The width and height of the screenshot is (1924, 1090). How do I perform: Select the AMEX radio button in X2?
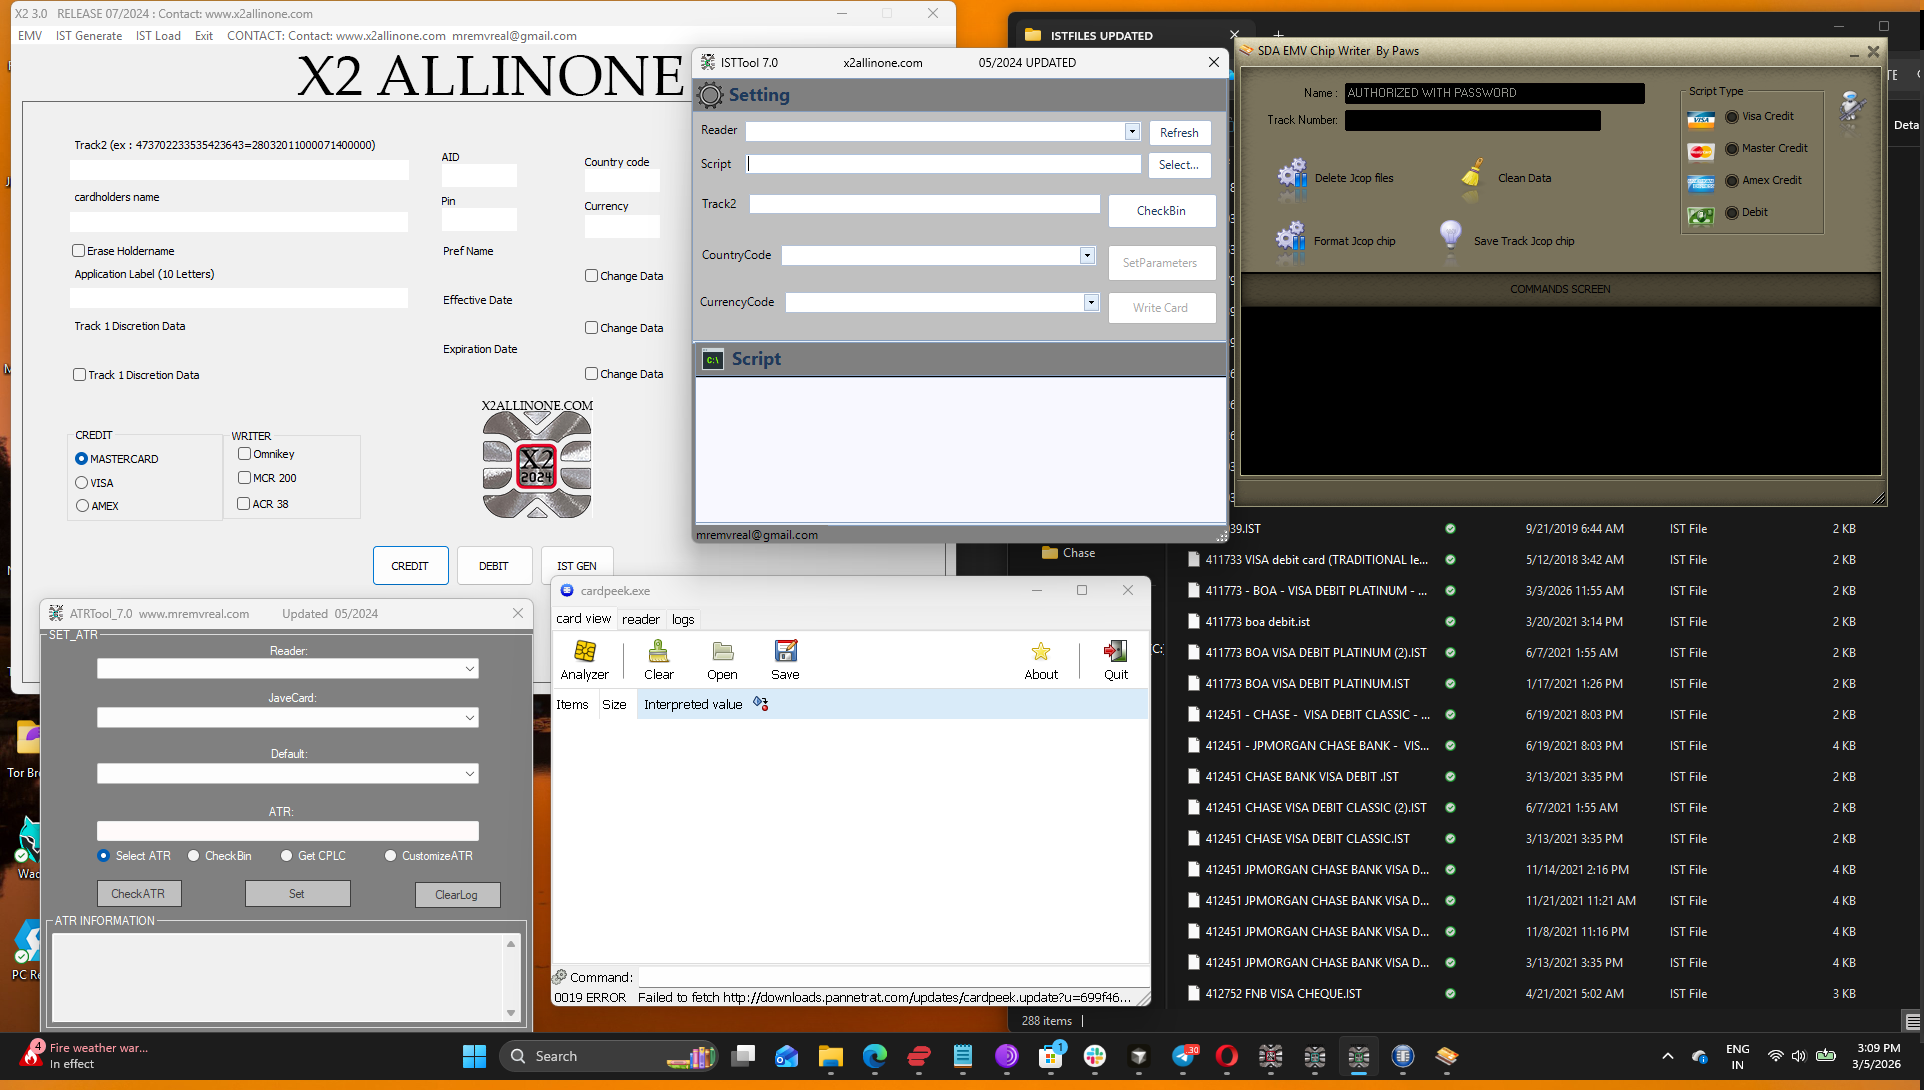coord(82,506)
